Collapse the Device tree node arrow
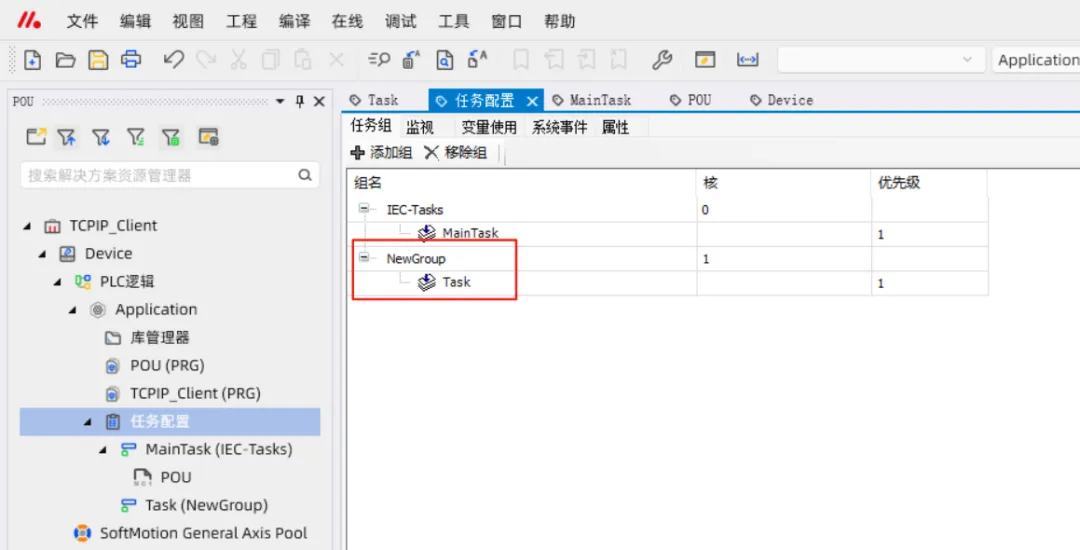This screenshot has height=550, width=1080. (x=42, y=254)
